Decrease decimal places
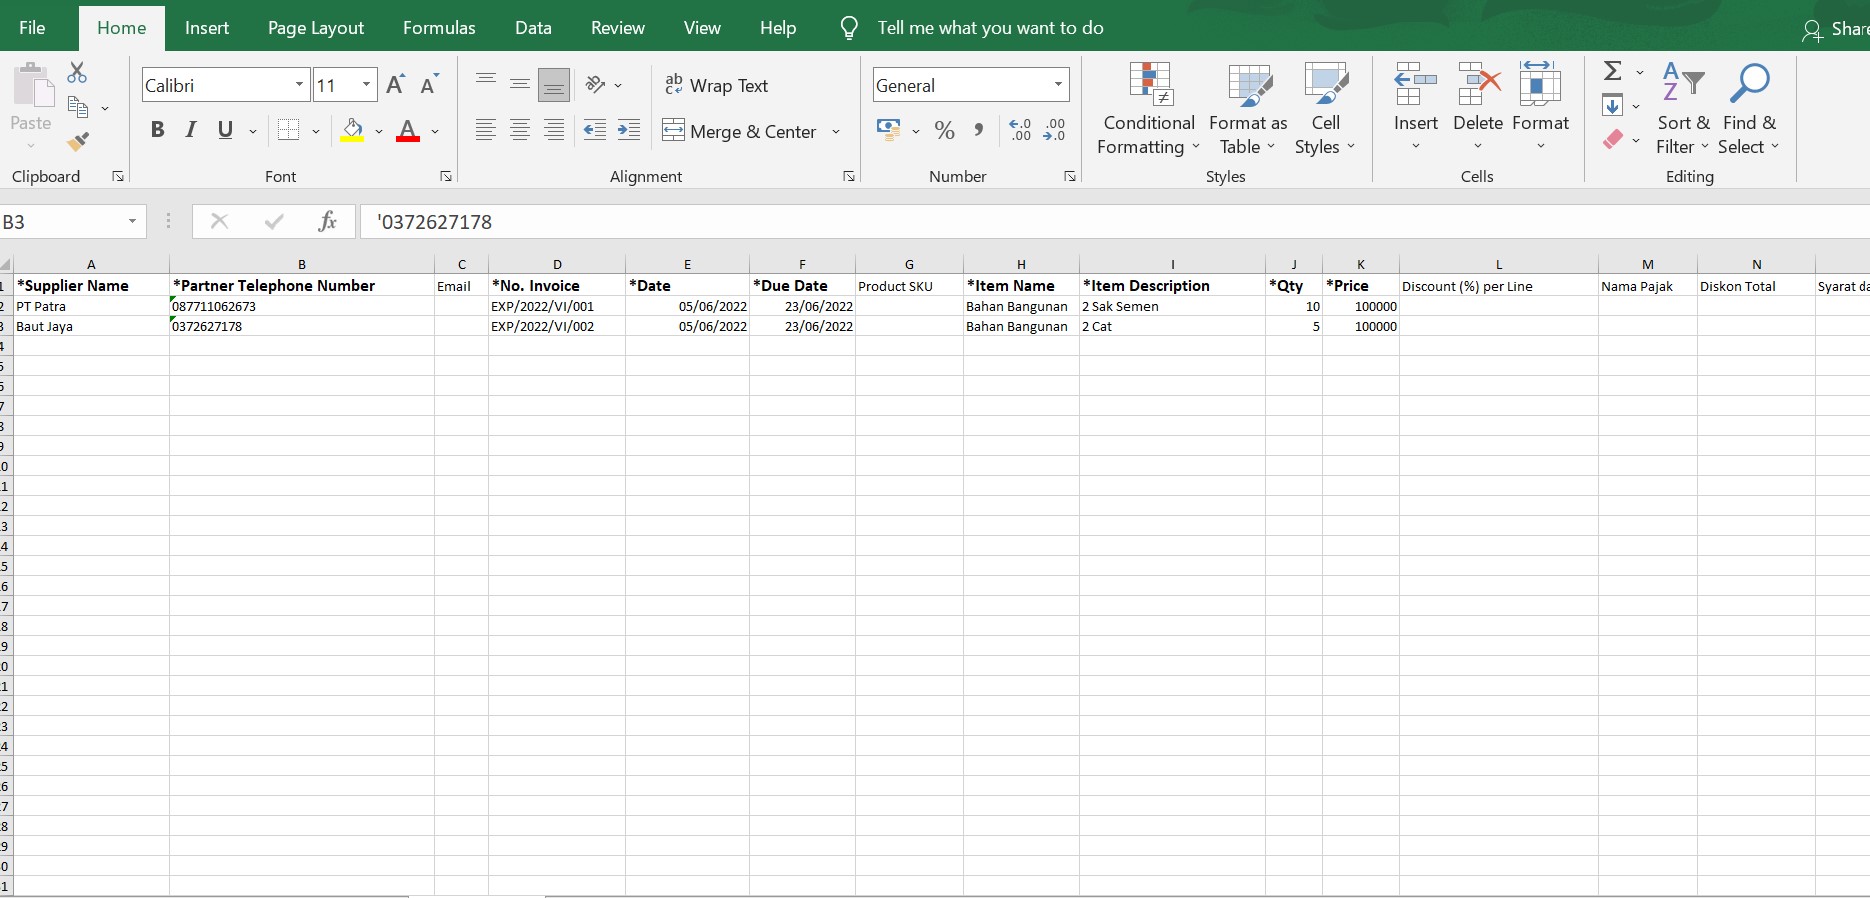This screenshot has width=1870, height=898. 1054,130
